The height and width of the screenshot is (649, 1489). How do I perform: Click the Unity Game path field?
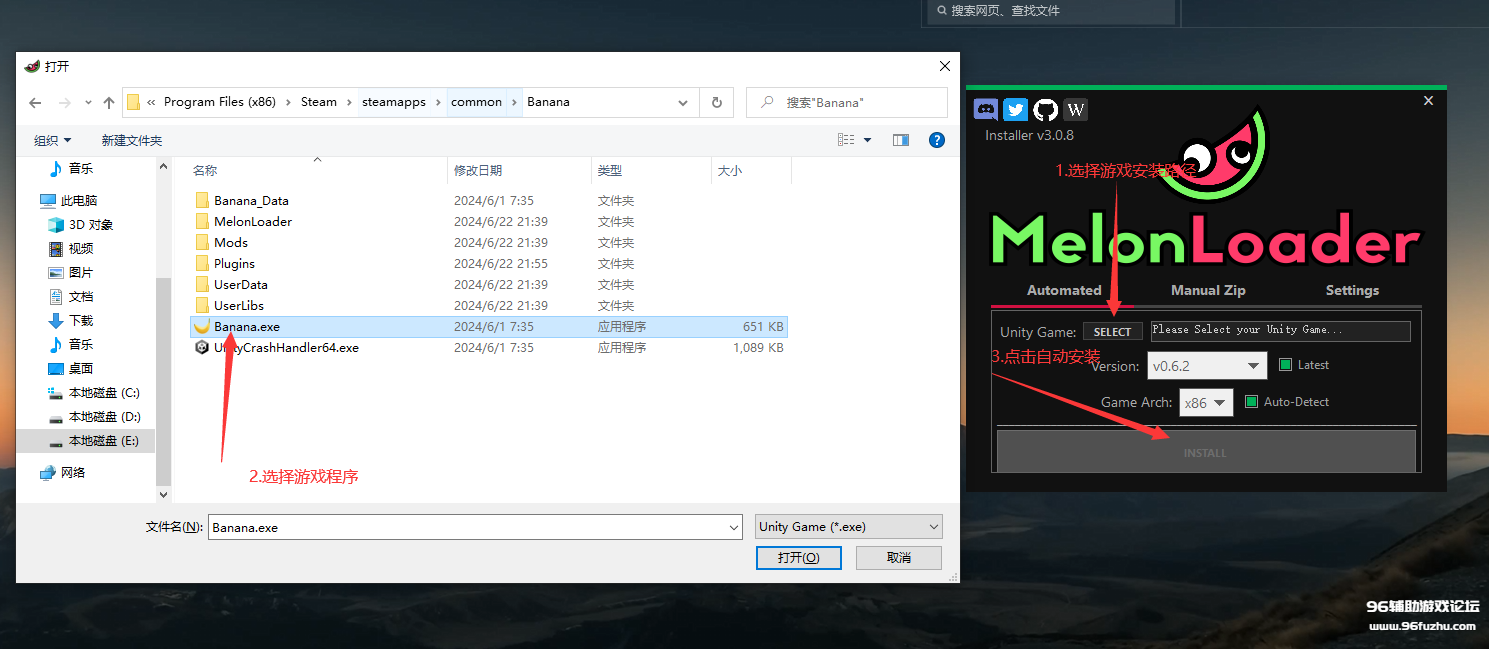(x=1280, y=331)
